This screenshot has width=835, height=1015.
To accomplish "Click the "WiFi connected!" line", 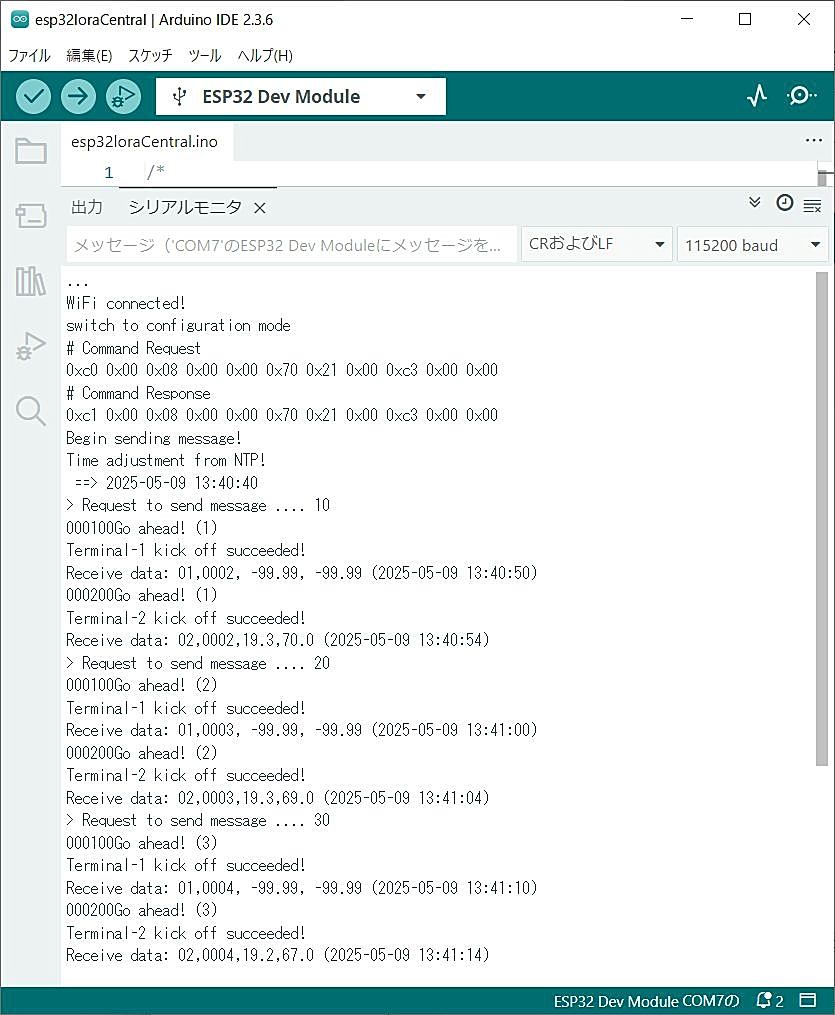I will pyautogui.click(x=126, y=303).
